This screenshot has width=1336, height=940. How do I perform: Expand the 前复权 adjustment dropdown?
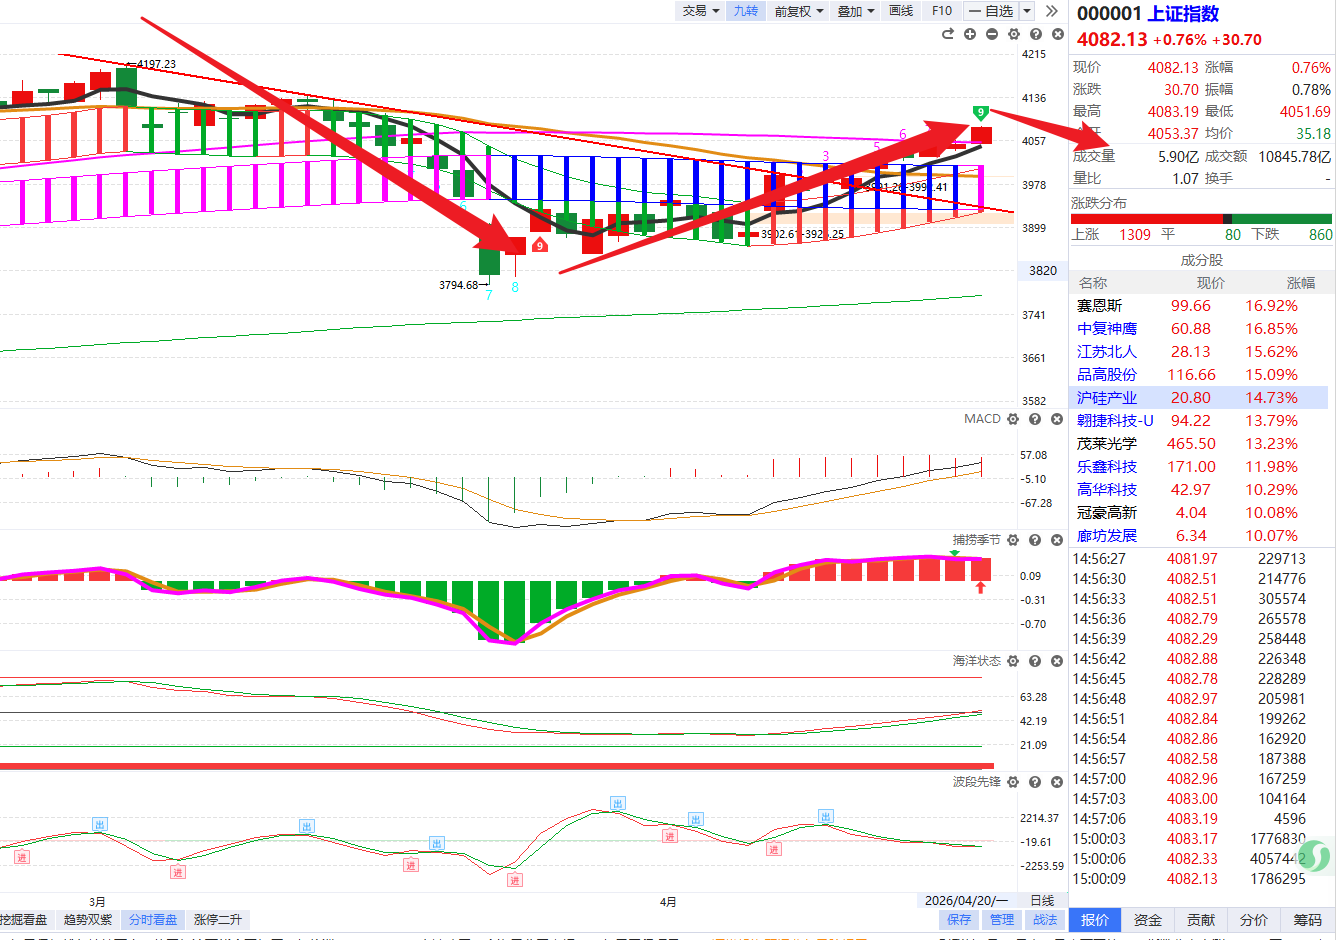[798, 11]
